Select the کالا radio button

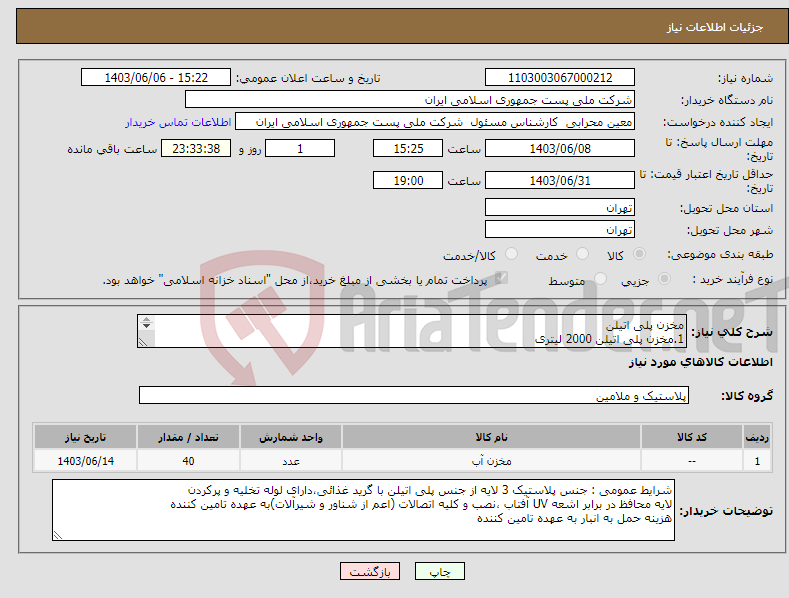point(639,254)
